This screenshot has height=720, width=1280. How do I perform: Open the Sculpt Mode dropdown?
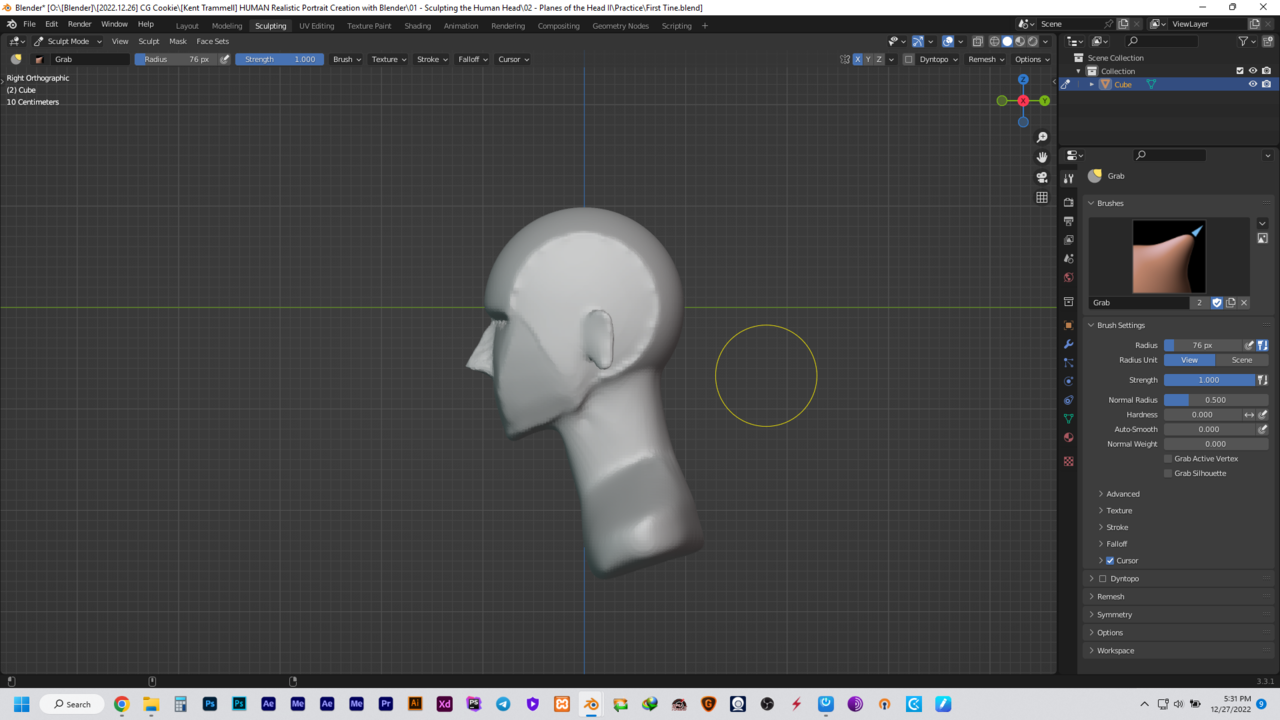point(68,41)
